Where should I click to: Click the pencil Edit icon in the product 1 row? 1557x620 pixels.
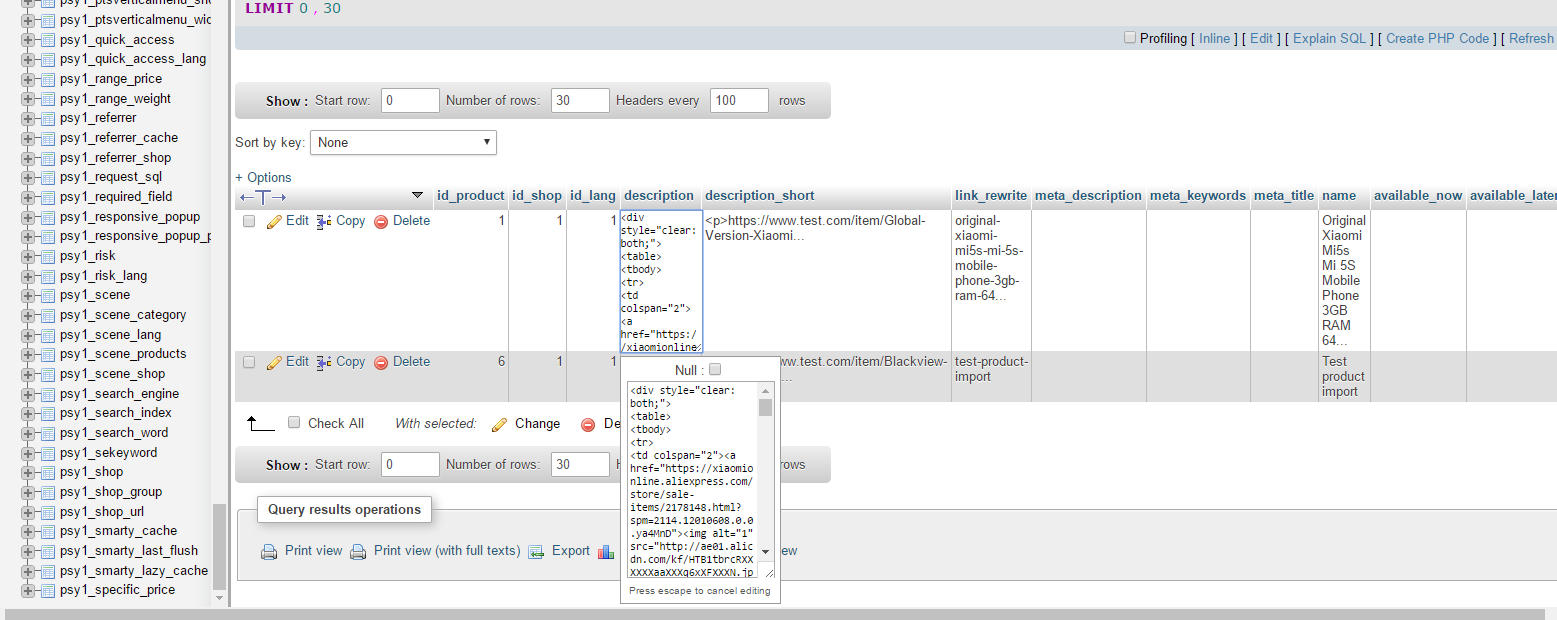[274, 221]
